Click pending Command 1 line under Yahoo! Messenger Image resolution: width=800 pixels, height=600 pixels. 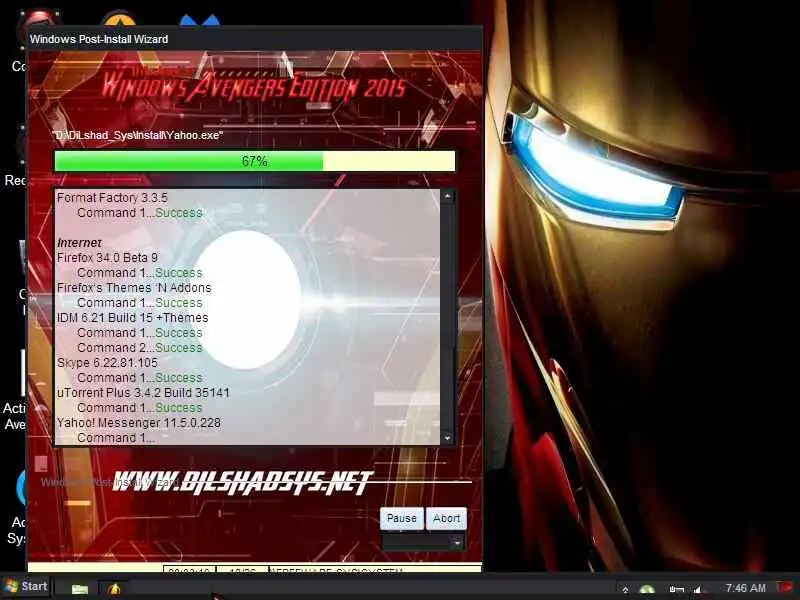(116, 438)
